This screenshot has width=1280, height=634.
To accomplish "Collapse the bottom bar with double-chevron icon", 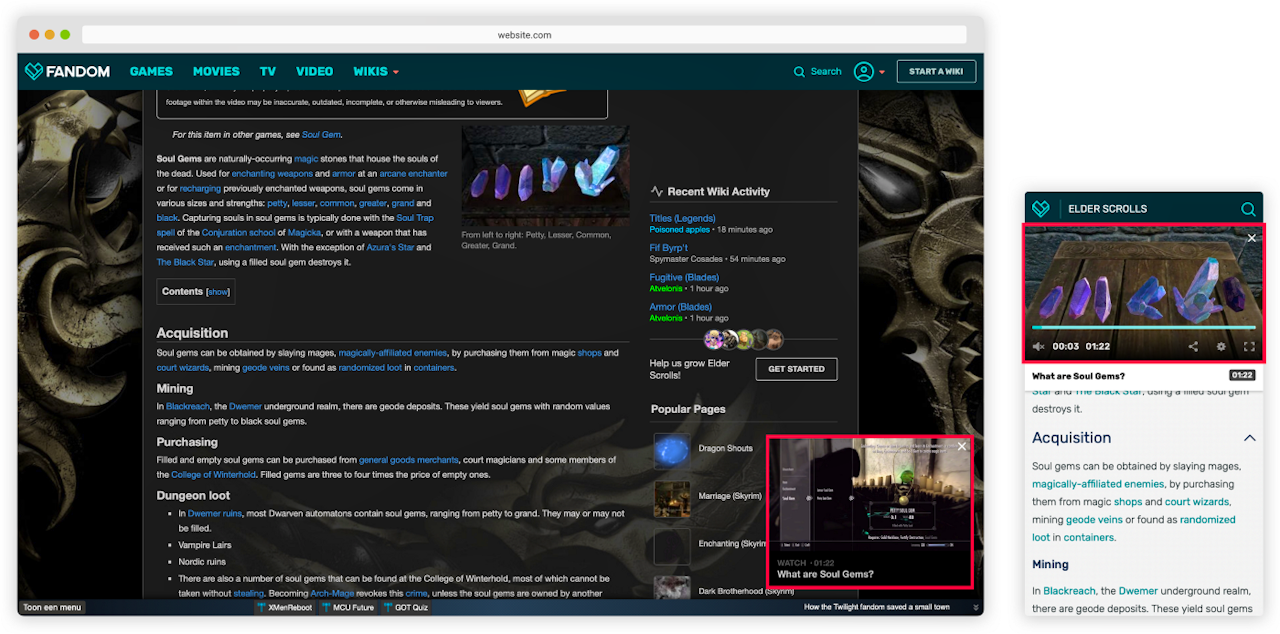I will point(973,607).
